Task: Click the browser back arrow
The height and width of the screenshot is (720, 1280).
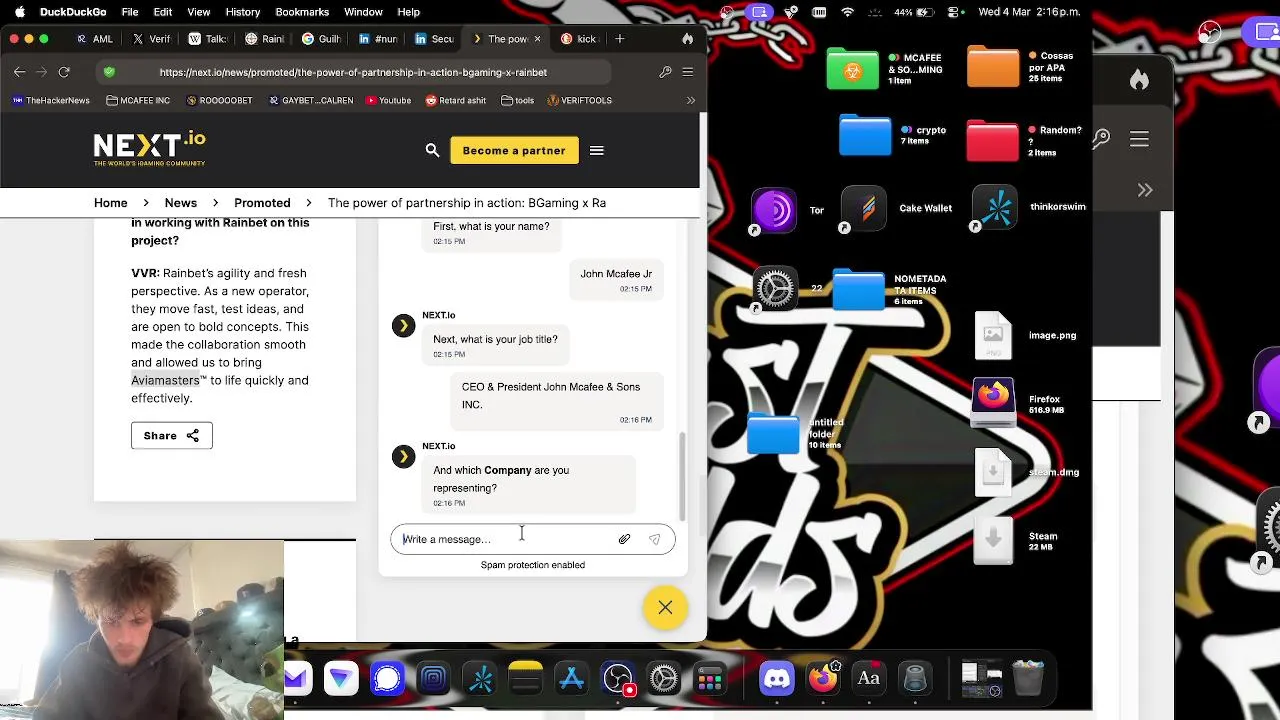Action: tap(19, 72)
